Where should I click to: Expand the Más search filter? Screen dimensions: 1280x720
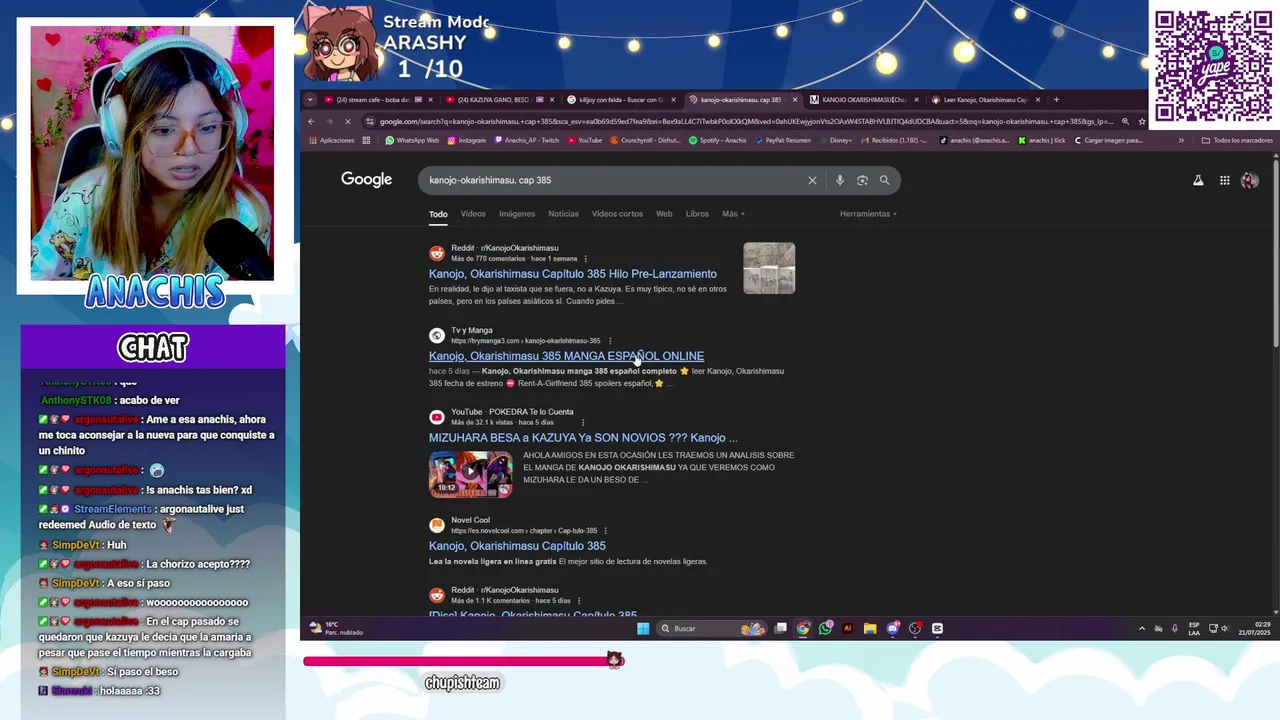[733, 214]
